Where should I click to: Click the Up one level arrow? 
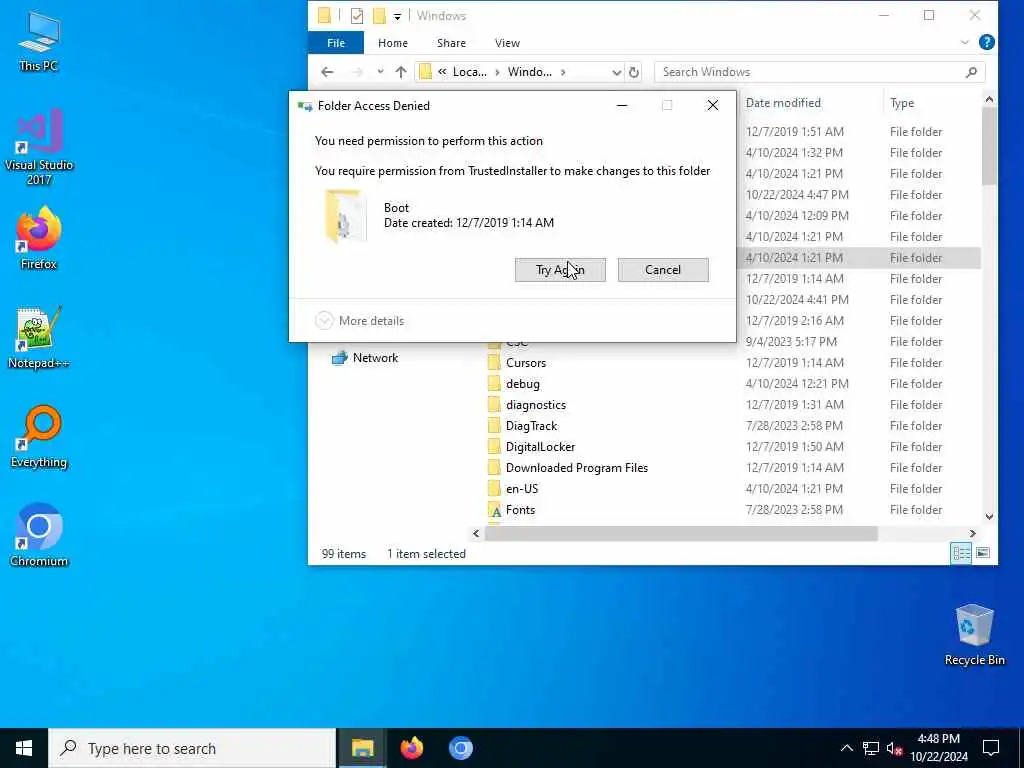point(401,72)
